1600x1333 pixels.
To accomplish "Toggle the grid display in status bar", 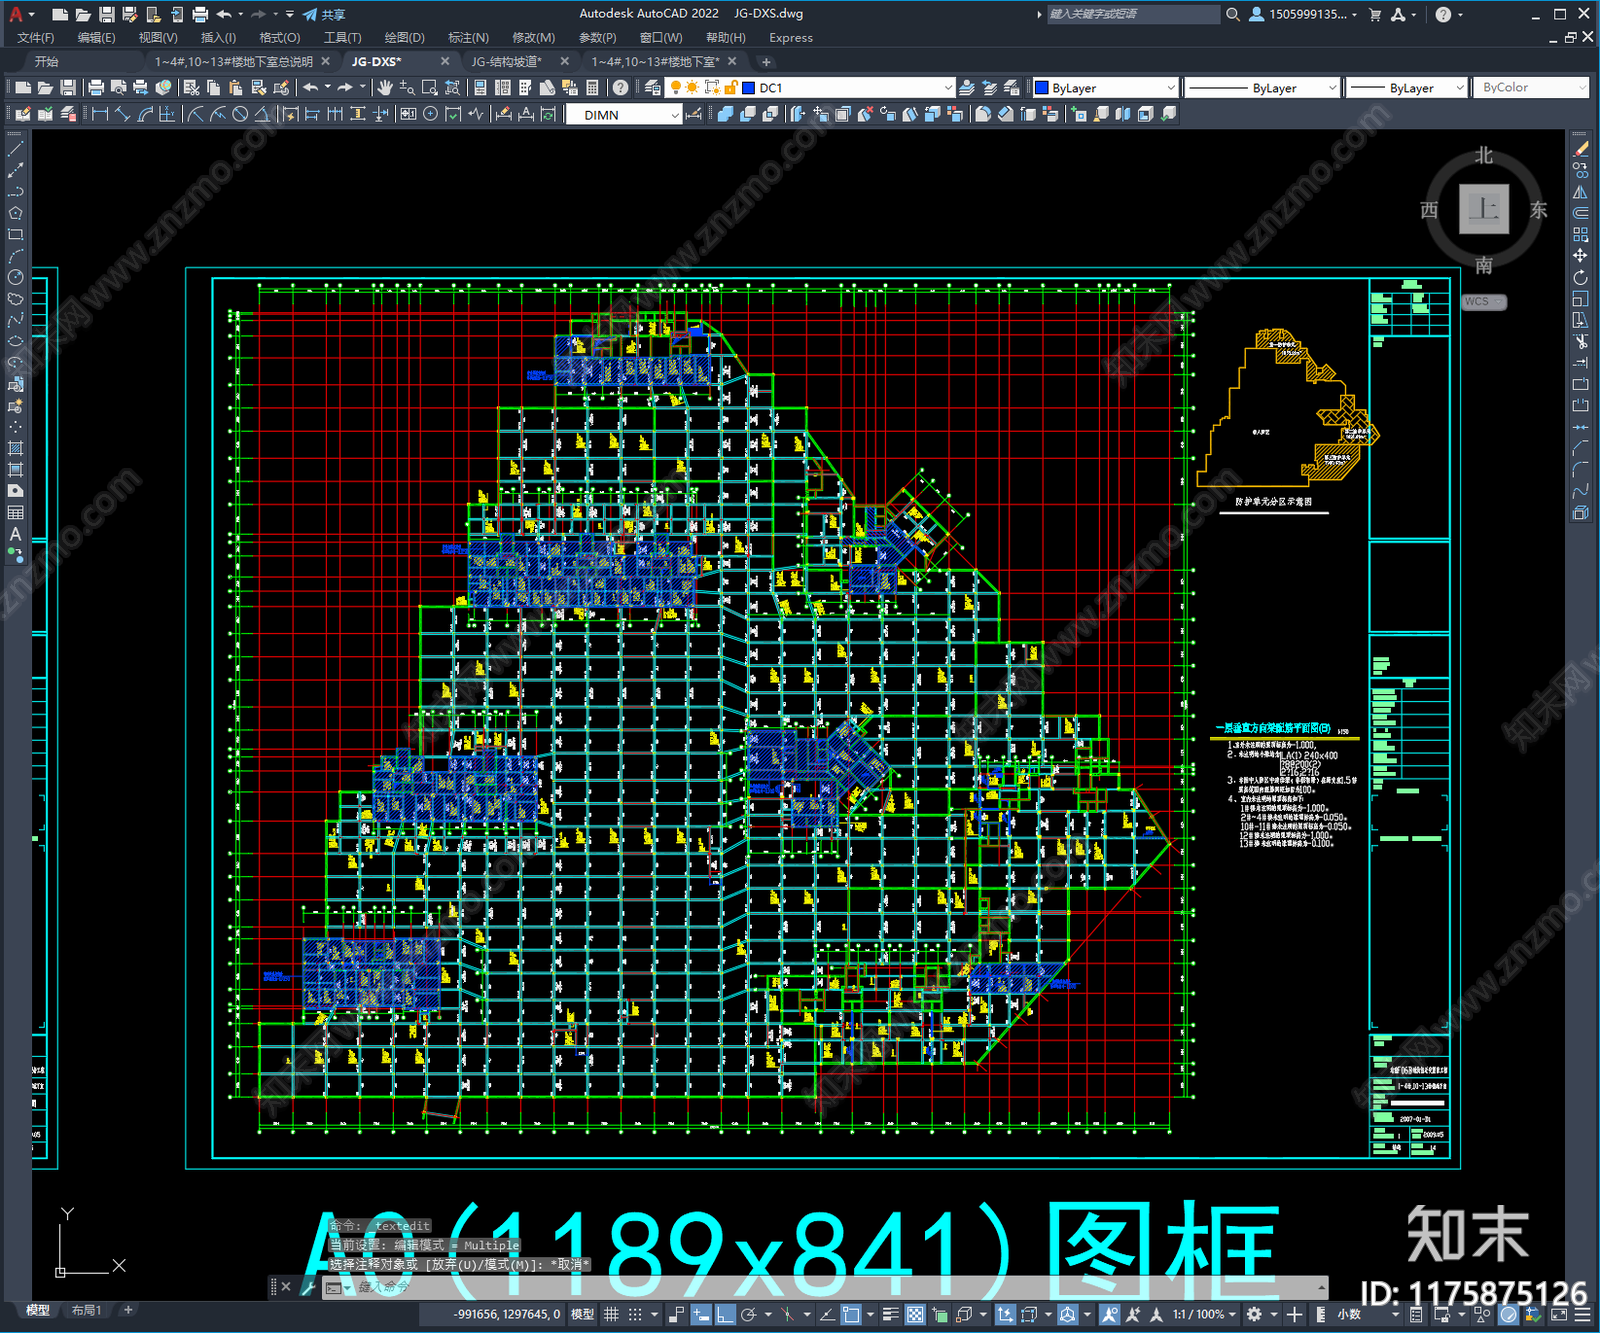I will pos(611,1314).
